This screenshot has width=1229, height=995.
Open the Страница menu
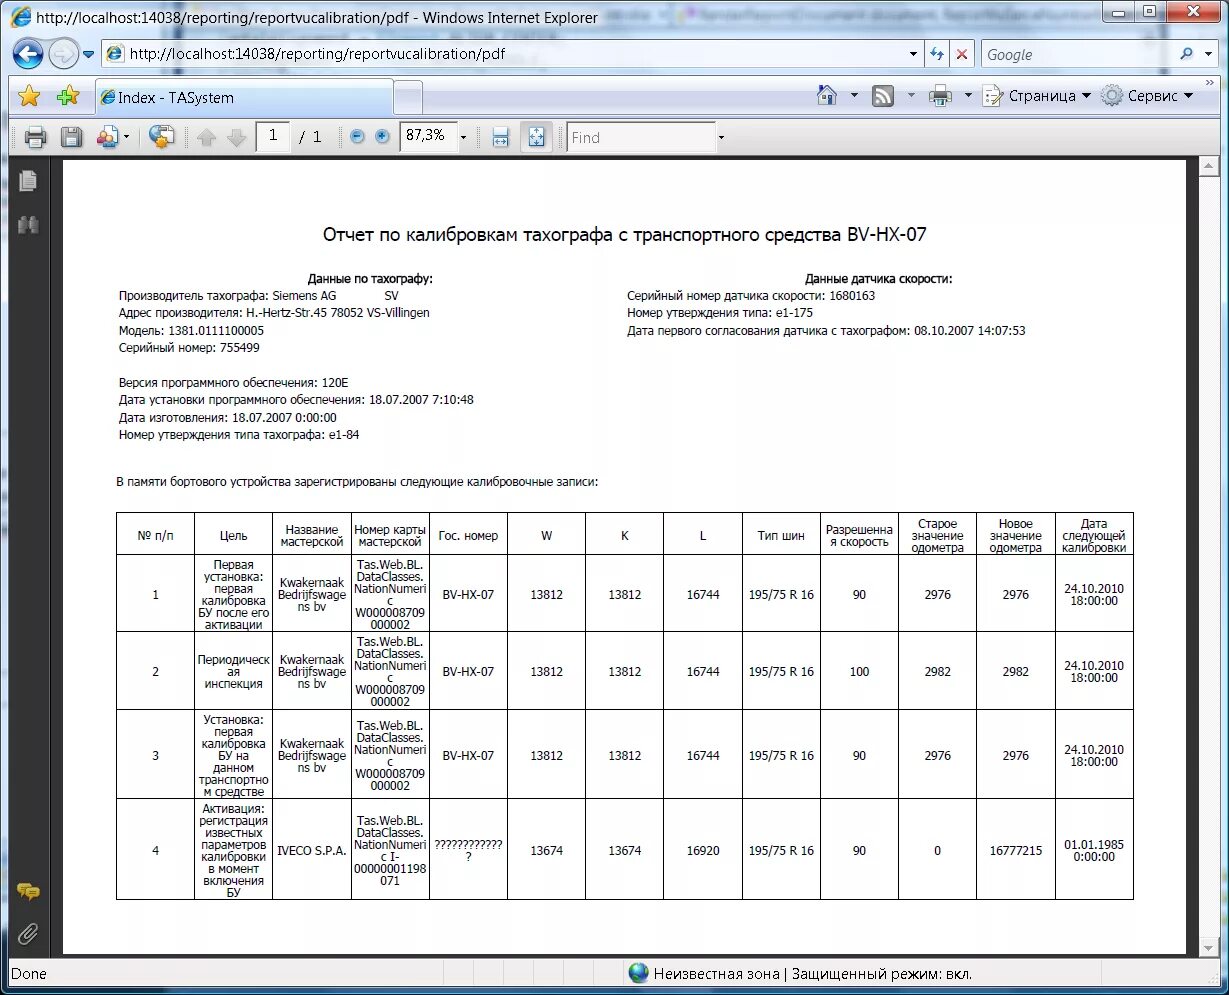(1036, 96)
